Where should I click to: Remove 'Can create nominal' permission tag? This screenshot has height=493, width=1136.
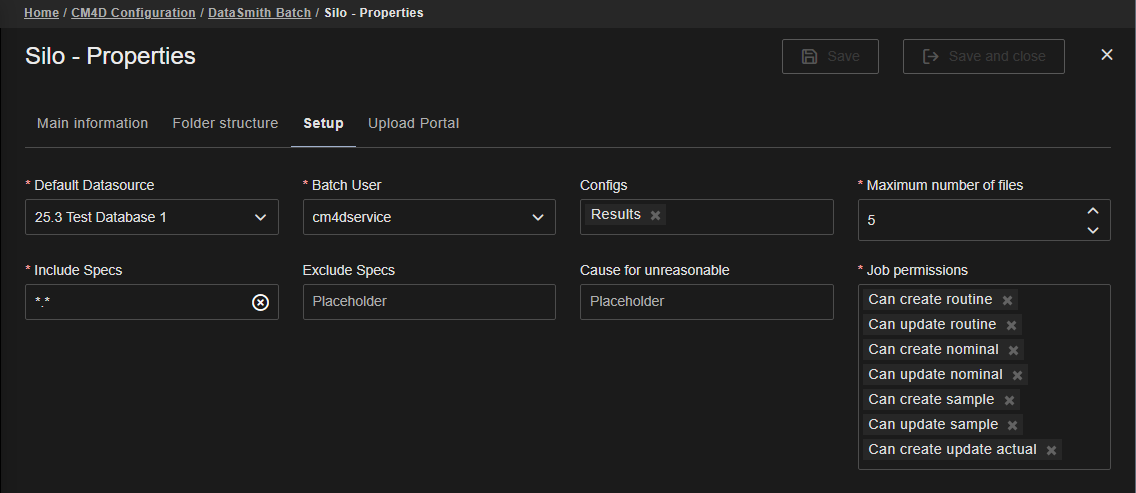(x=1013, y=351)
